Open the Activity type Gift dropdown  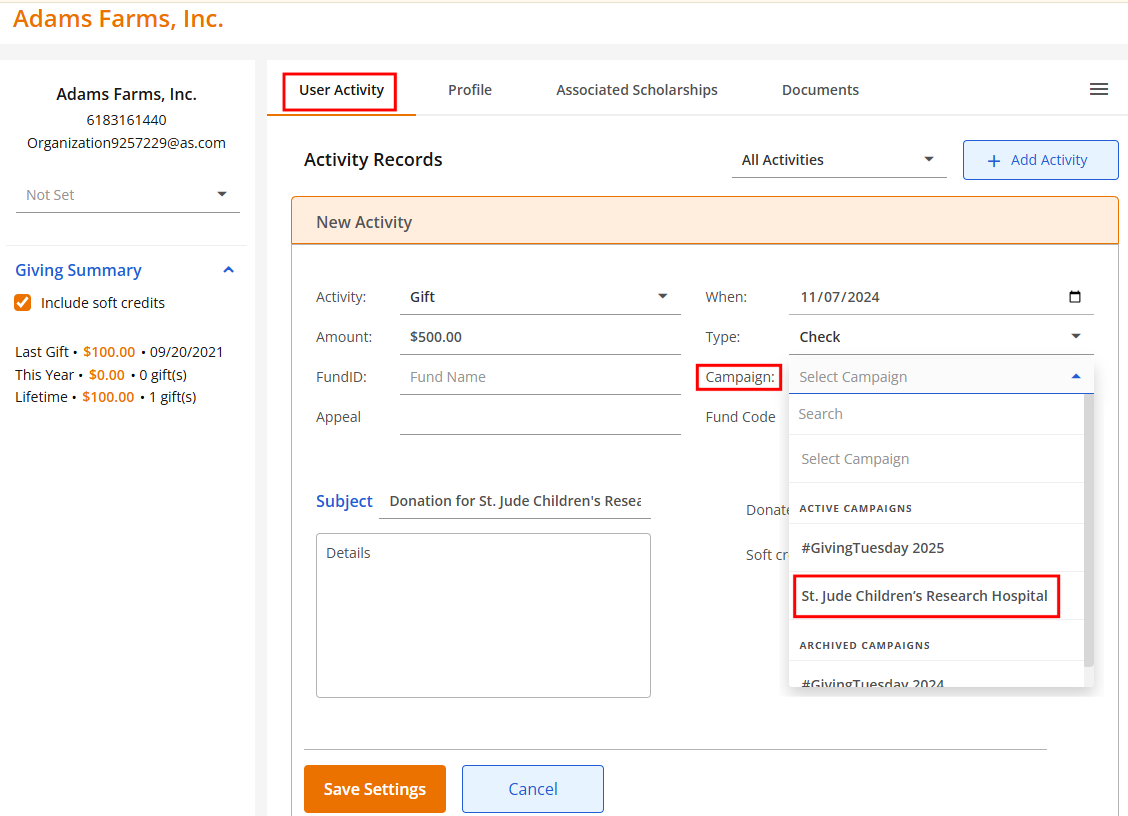pos(540,297)
